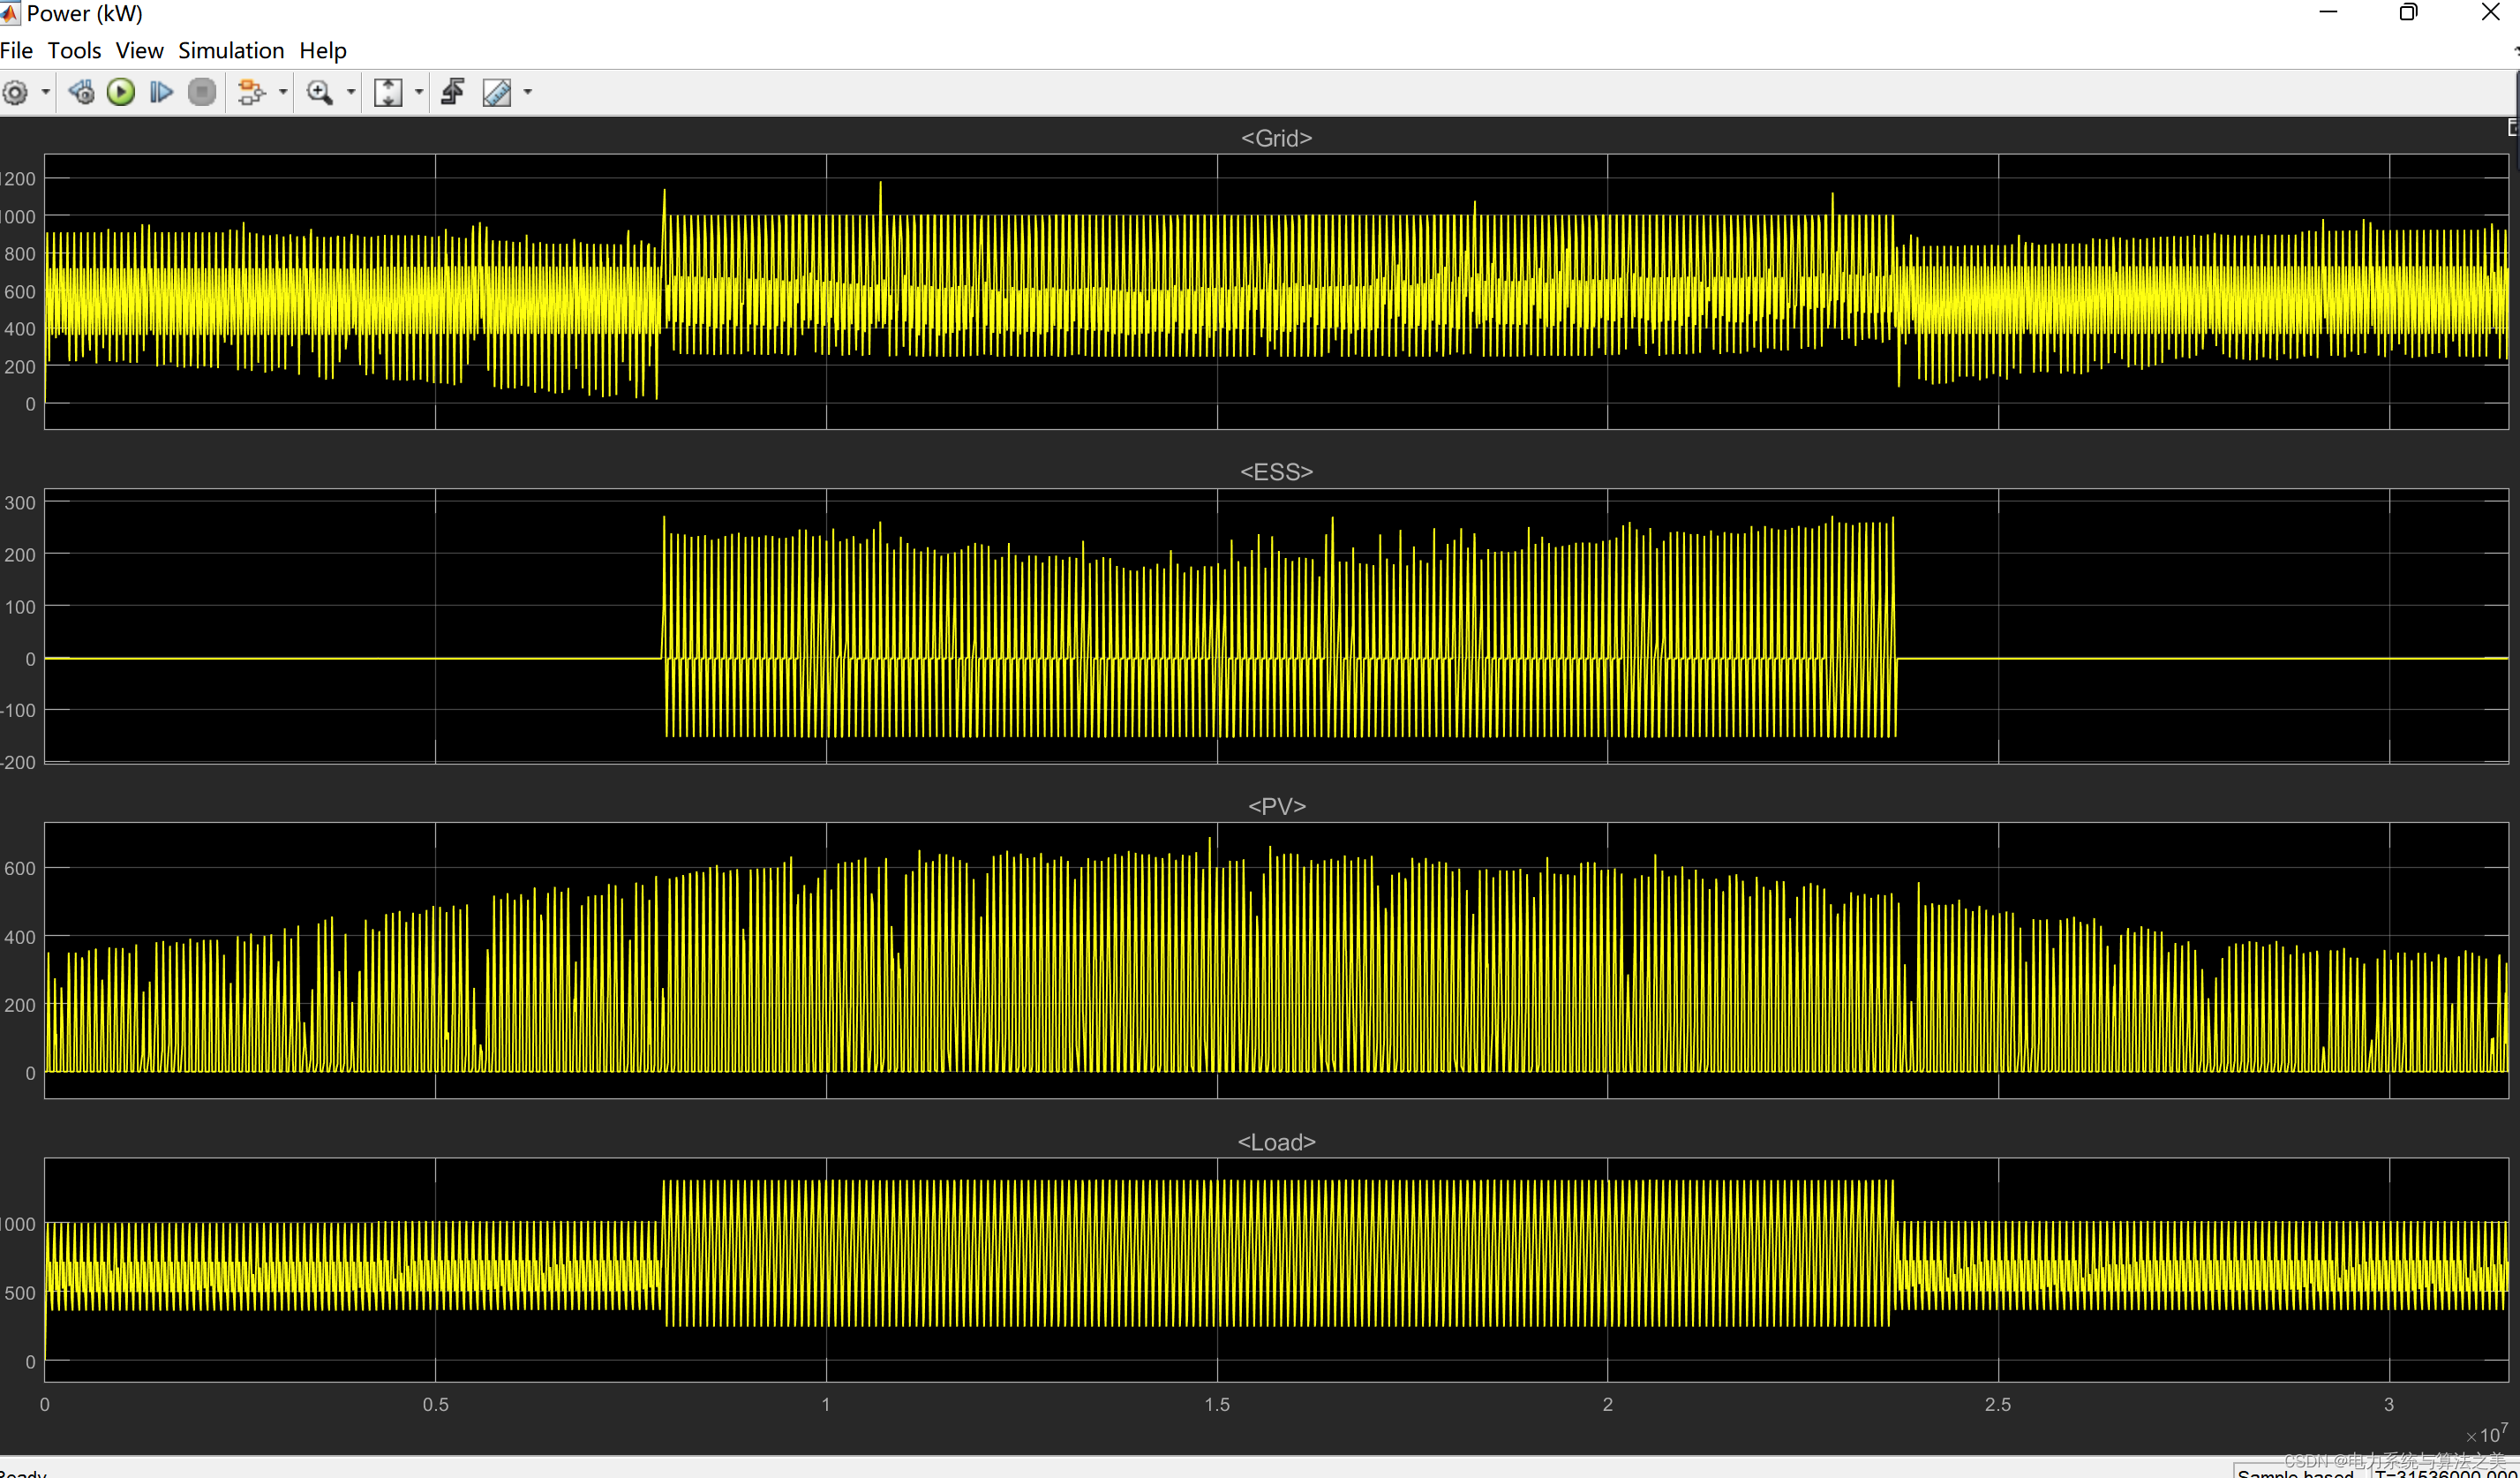The width and height of the screenshot is (2520, 1478).
Task: Expand measurements dropdown arrow beside ruler
Action: tap(528, 93)
